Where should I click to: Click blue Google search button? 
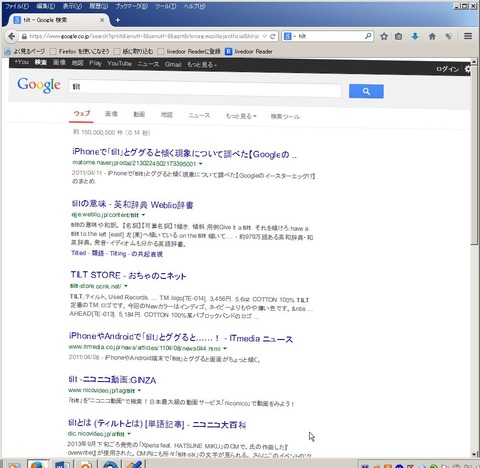(x=366, y=91)
